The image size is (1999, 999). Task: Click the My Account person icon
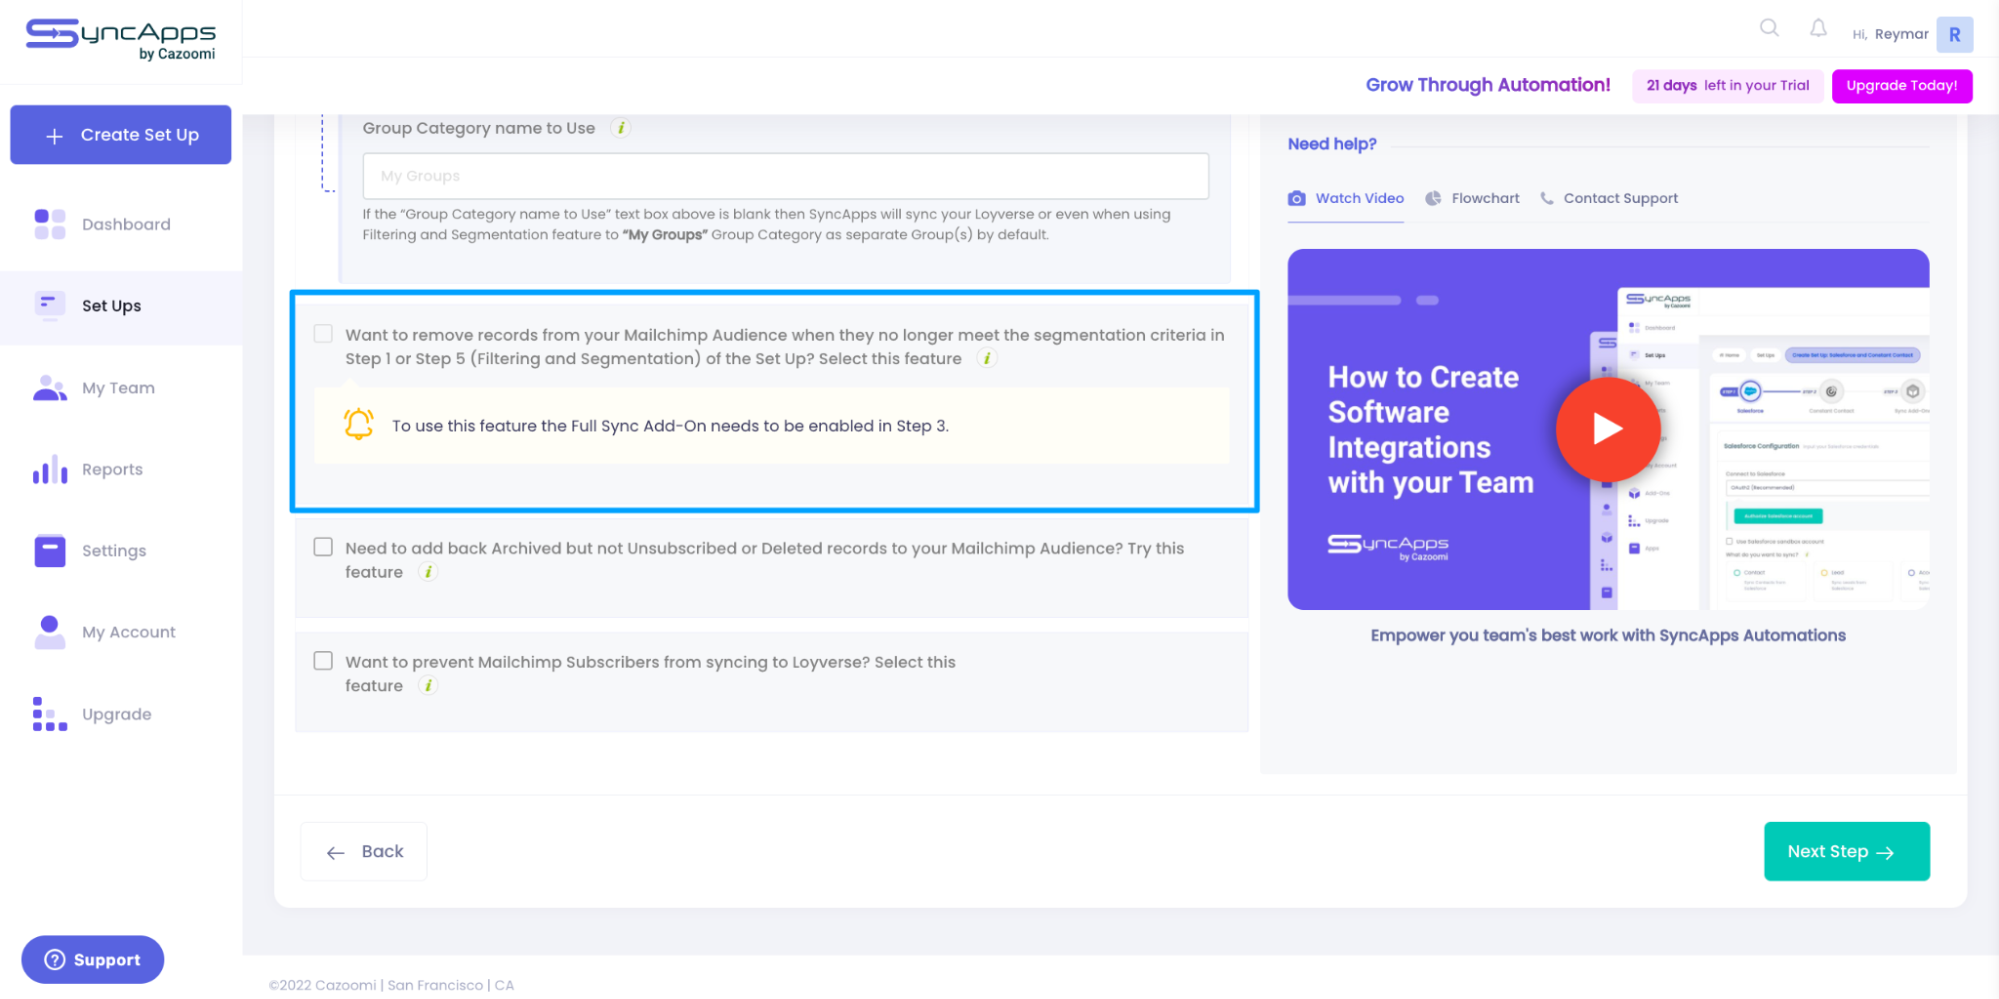(x=50, y=632)
